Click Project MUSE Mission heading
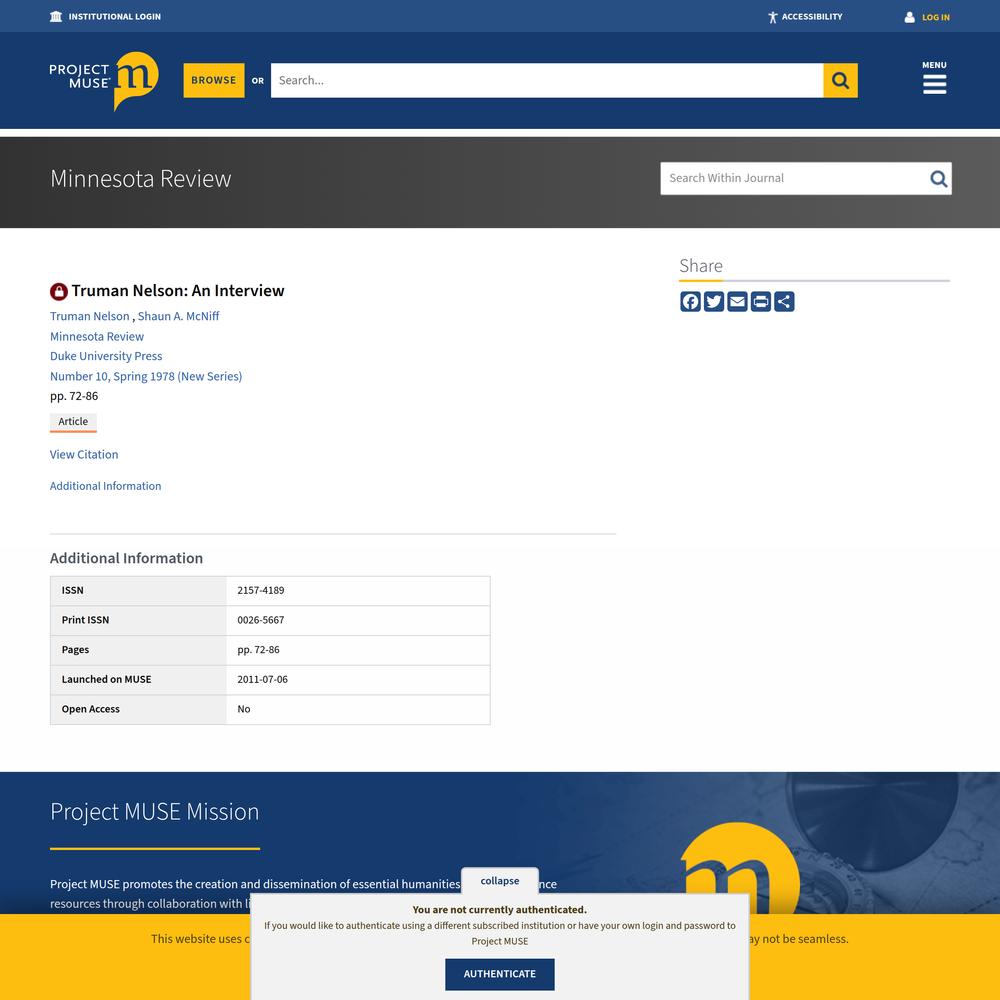1000x1000 pixels. (154, 812)
